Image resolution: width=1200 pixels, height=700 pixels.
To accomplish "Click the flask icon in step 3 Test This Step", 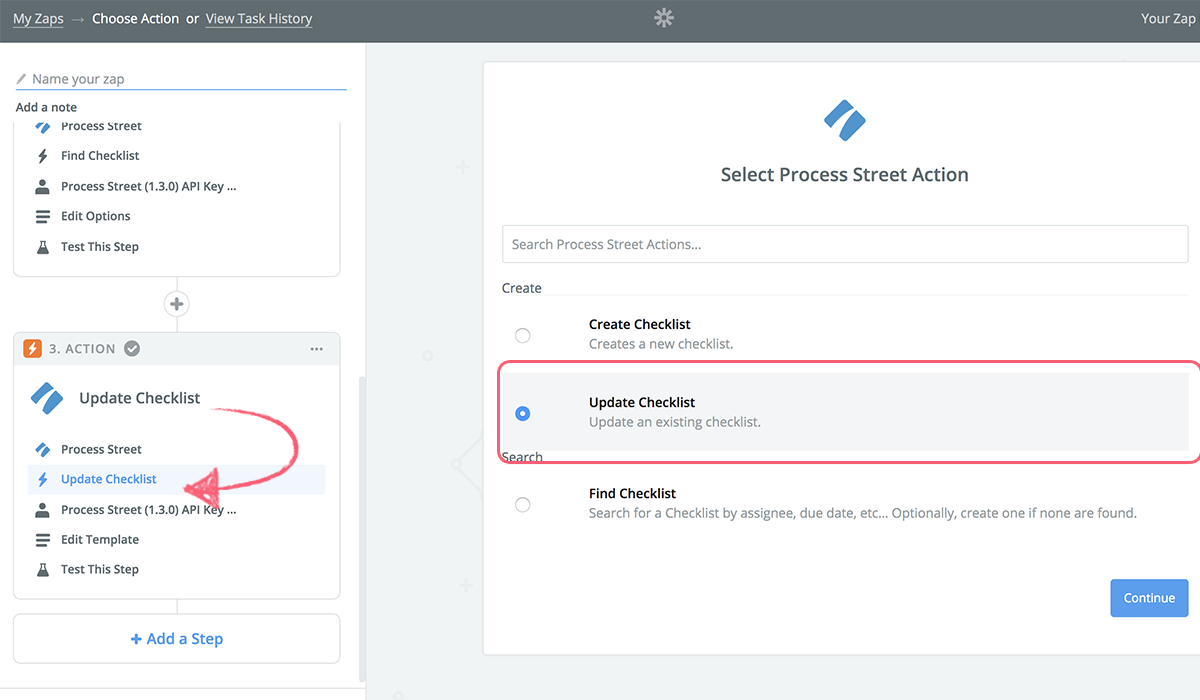I will [x=42, y=570].
